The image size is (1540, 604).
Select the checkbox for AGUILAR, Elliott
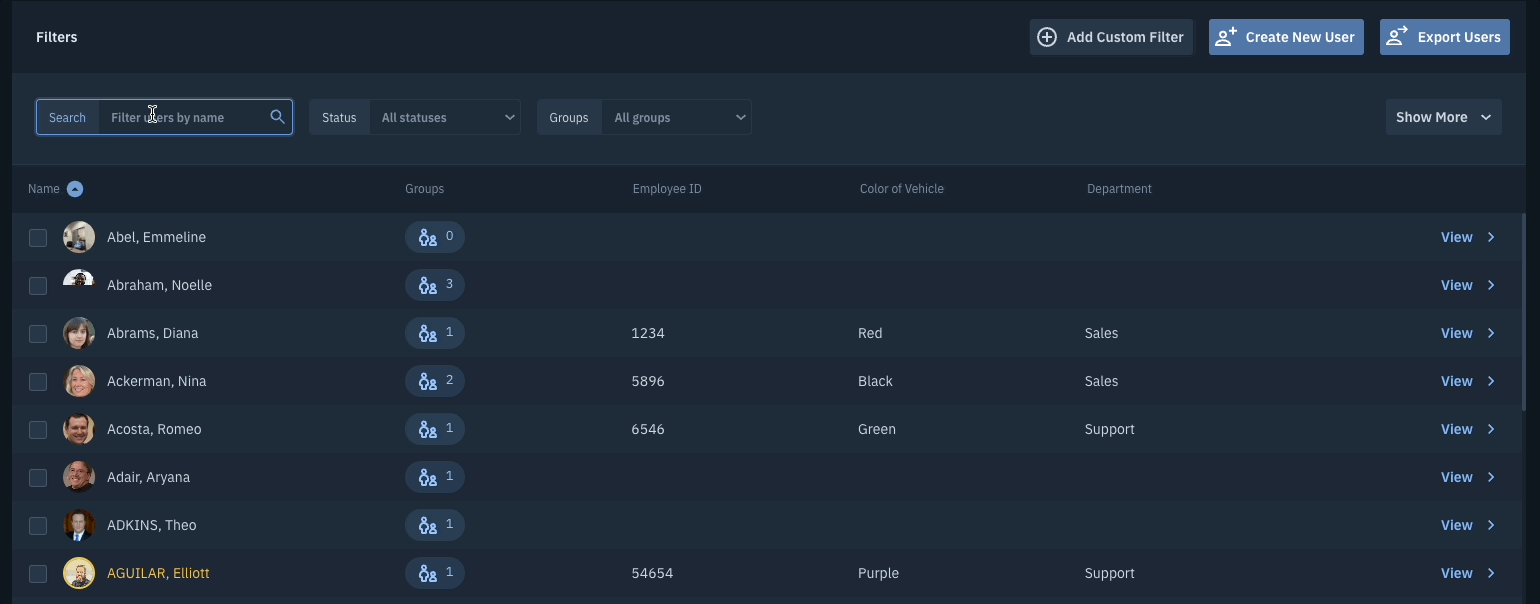38,574
